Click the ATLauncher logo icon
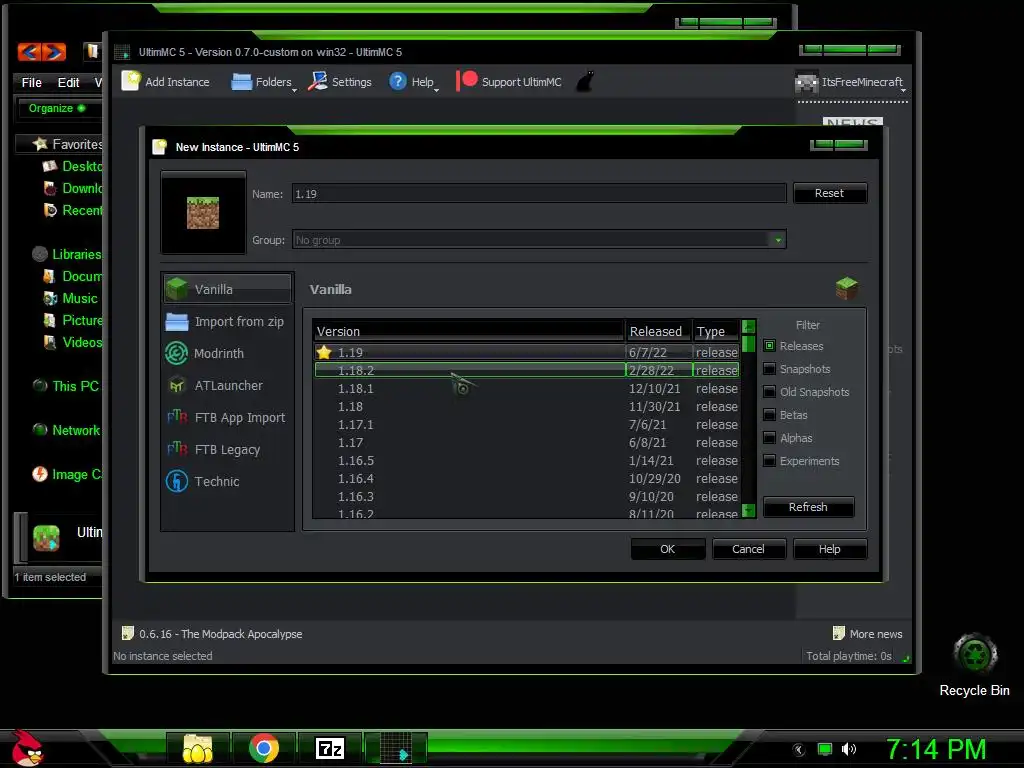The width and height of the screenshot is (1024, 768). pyautogui.click(x=176, y=385)
